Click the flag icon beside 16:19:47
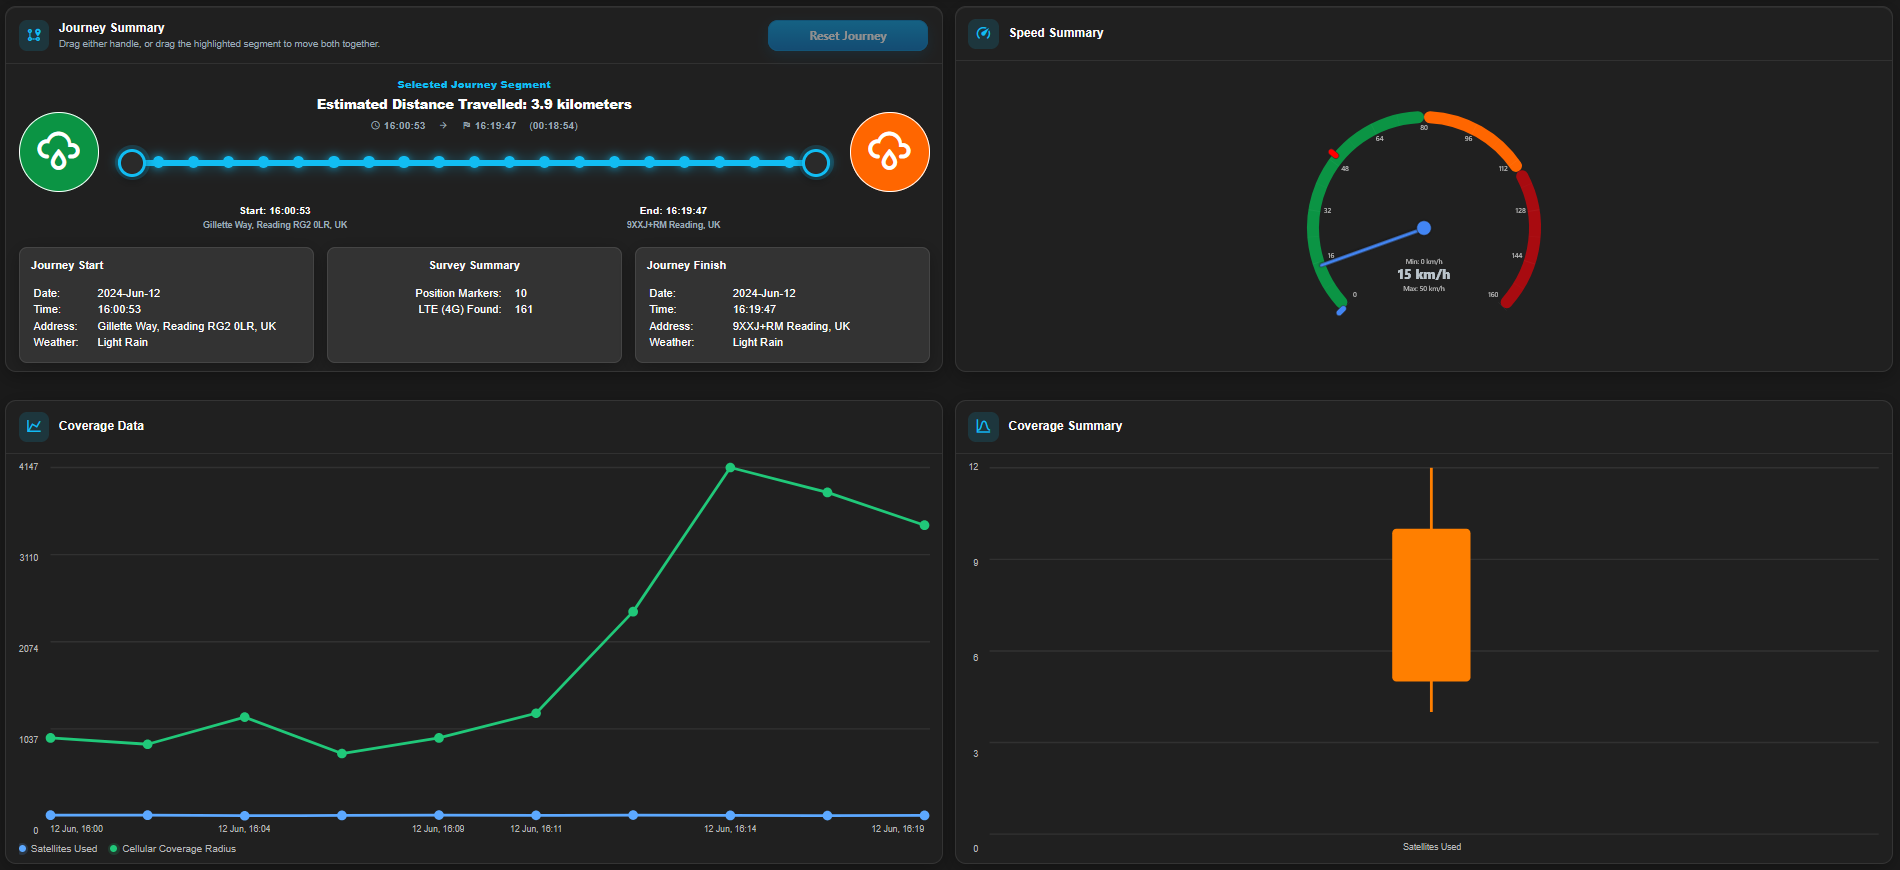The image size is (1900, 870). click(466, 126)
